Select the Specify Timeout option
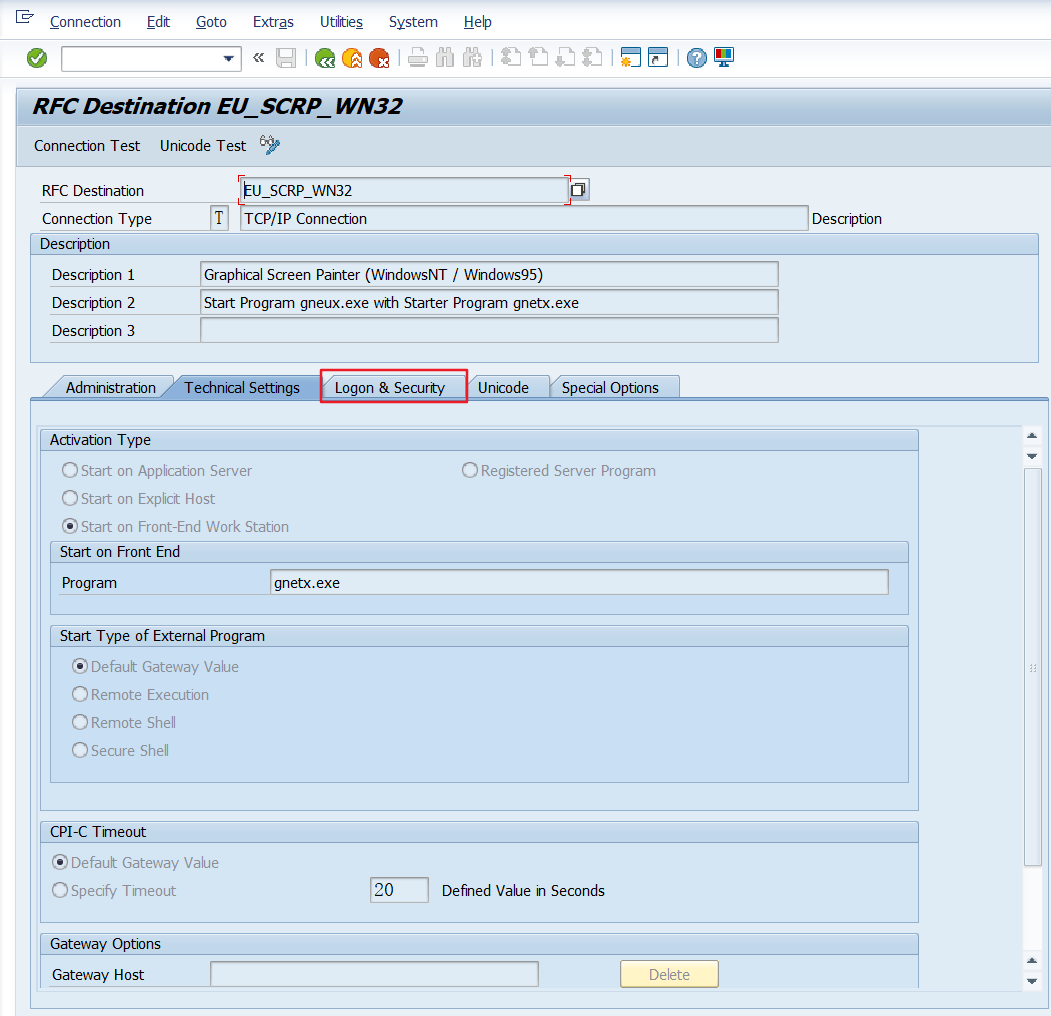Viewport: 1051px width, 1016px height. (59, 889)
